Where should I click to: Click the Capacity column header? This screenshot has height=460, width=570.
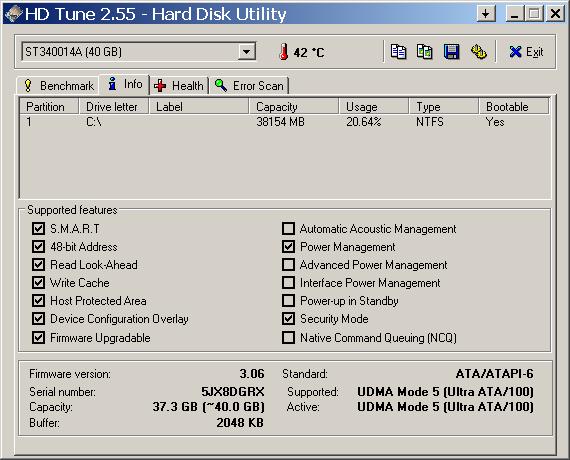[x=294, y=107]
